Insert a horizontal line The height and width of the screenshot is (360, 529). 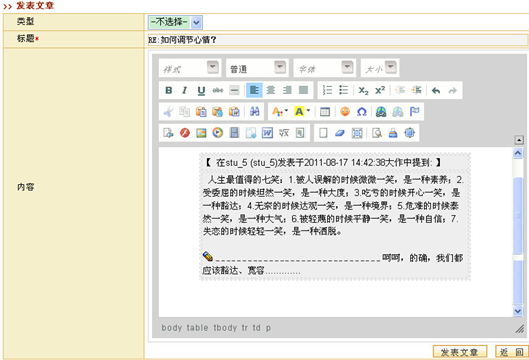[x=234, y=90]
